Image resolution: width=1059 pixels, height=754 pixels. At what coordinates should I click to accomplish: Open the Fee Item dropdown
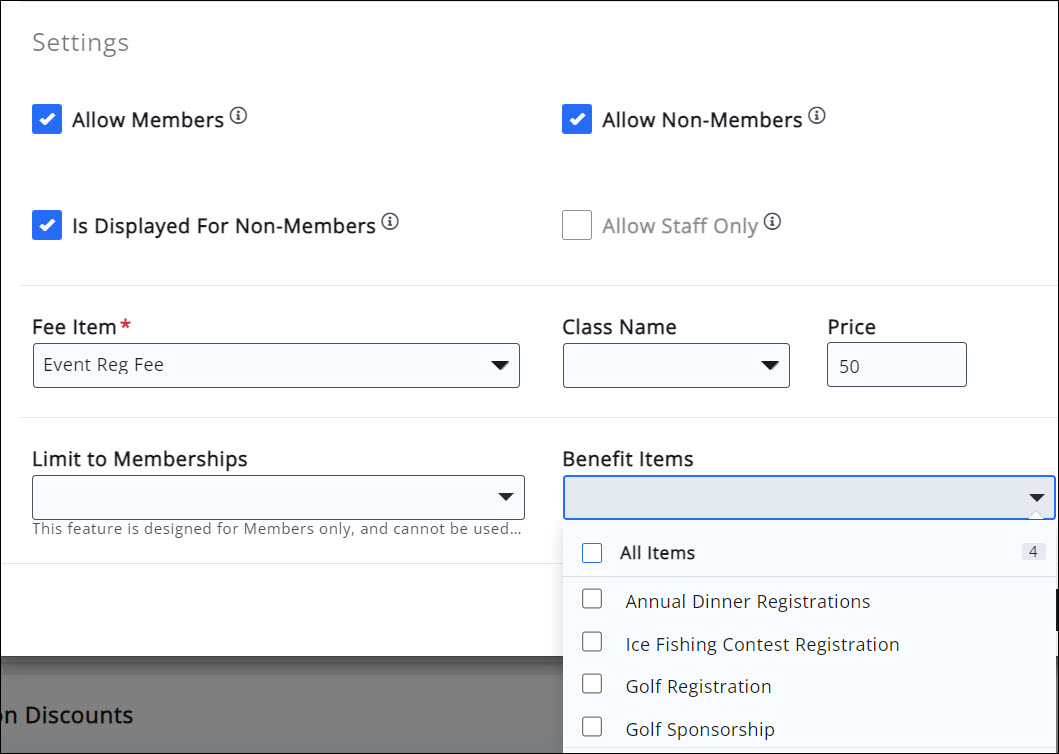[x=276, y=366]
